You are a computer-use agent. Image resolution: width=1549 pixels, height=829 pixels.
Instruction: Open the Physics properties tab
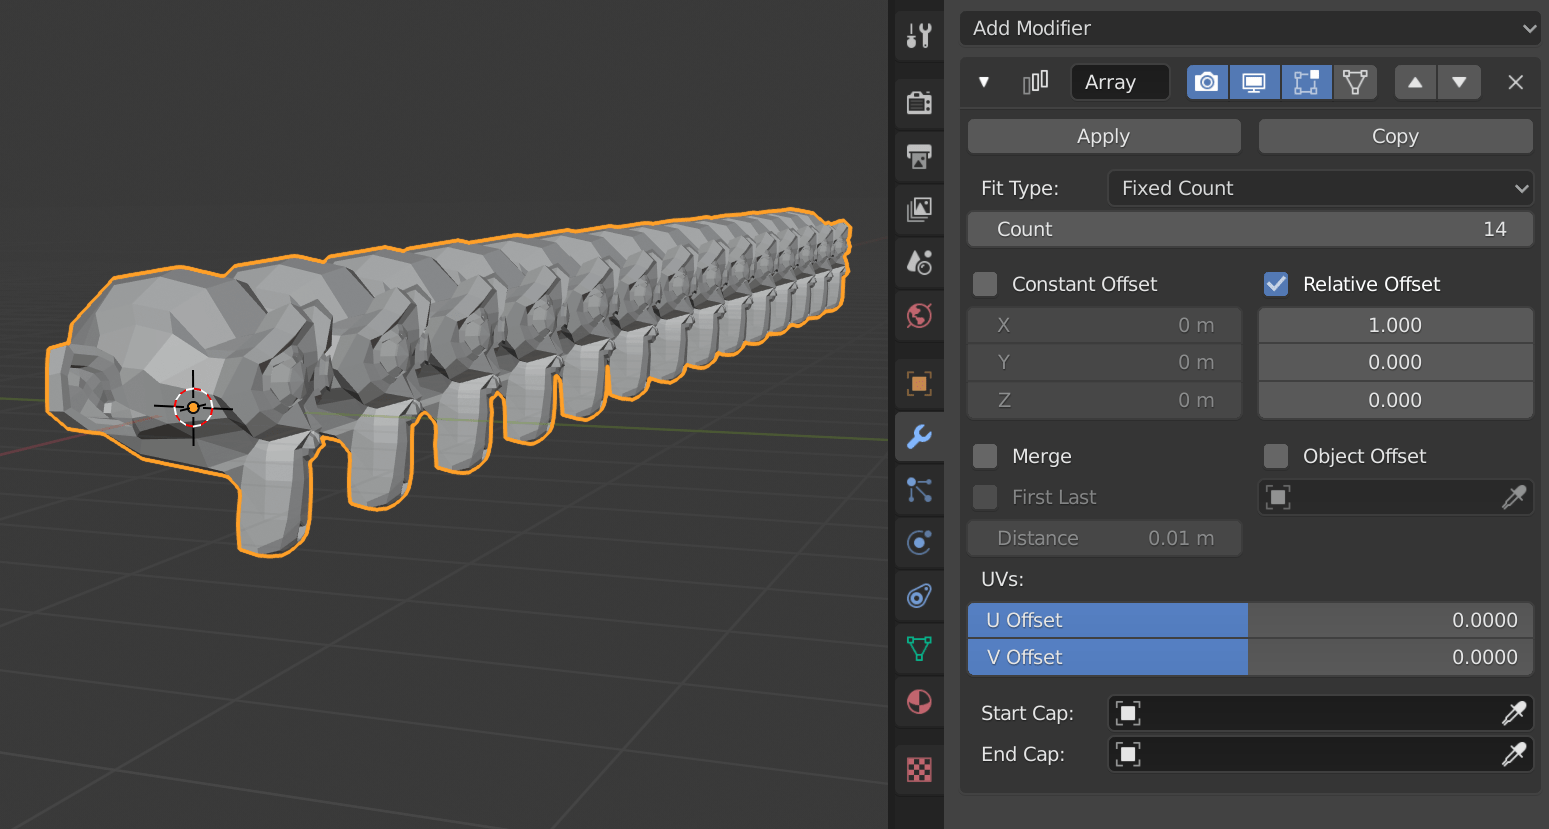coord(919,542)
